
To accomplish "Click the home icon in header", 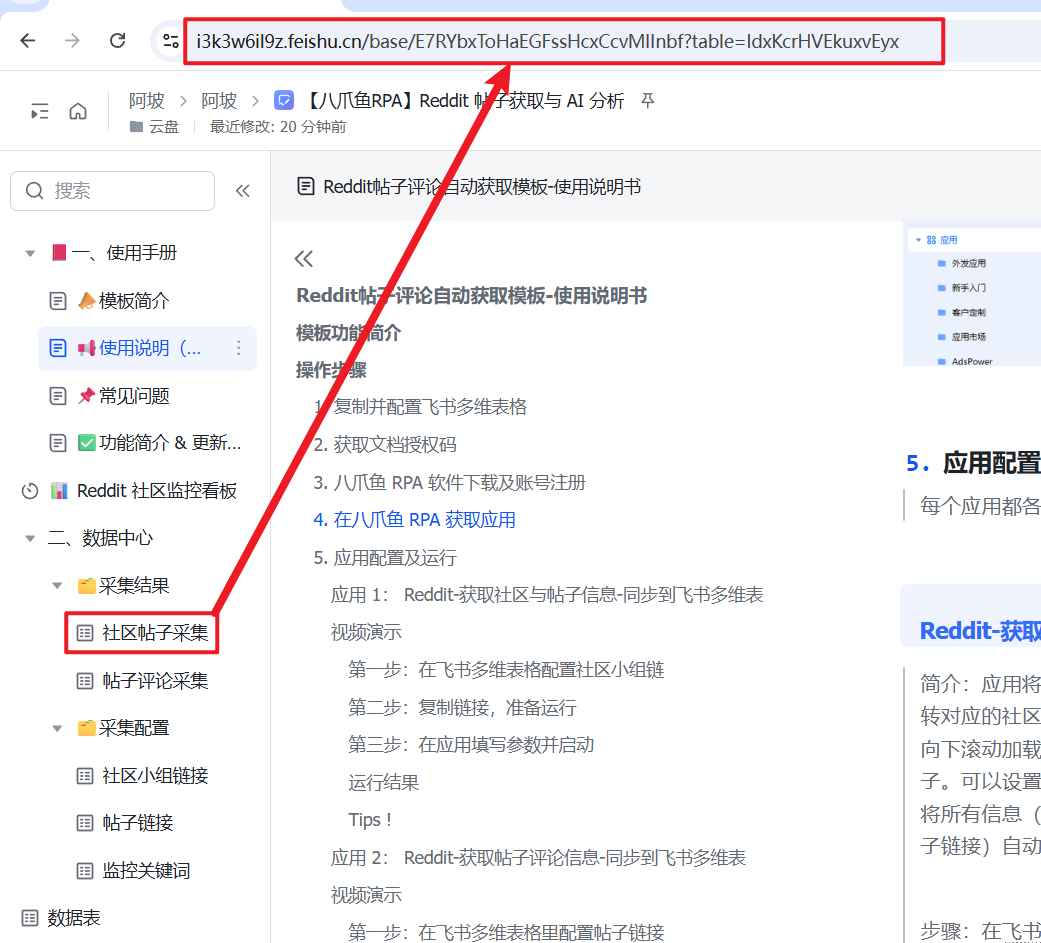I will click(78, 111).
